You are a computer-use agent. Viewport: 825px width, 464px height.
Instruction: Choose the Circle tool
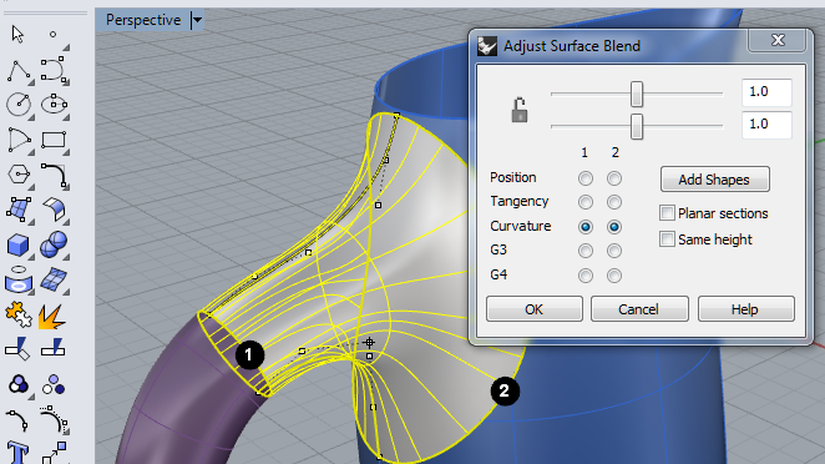coord(19,104)
